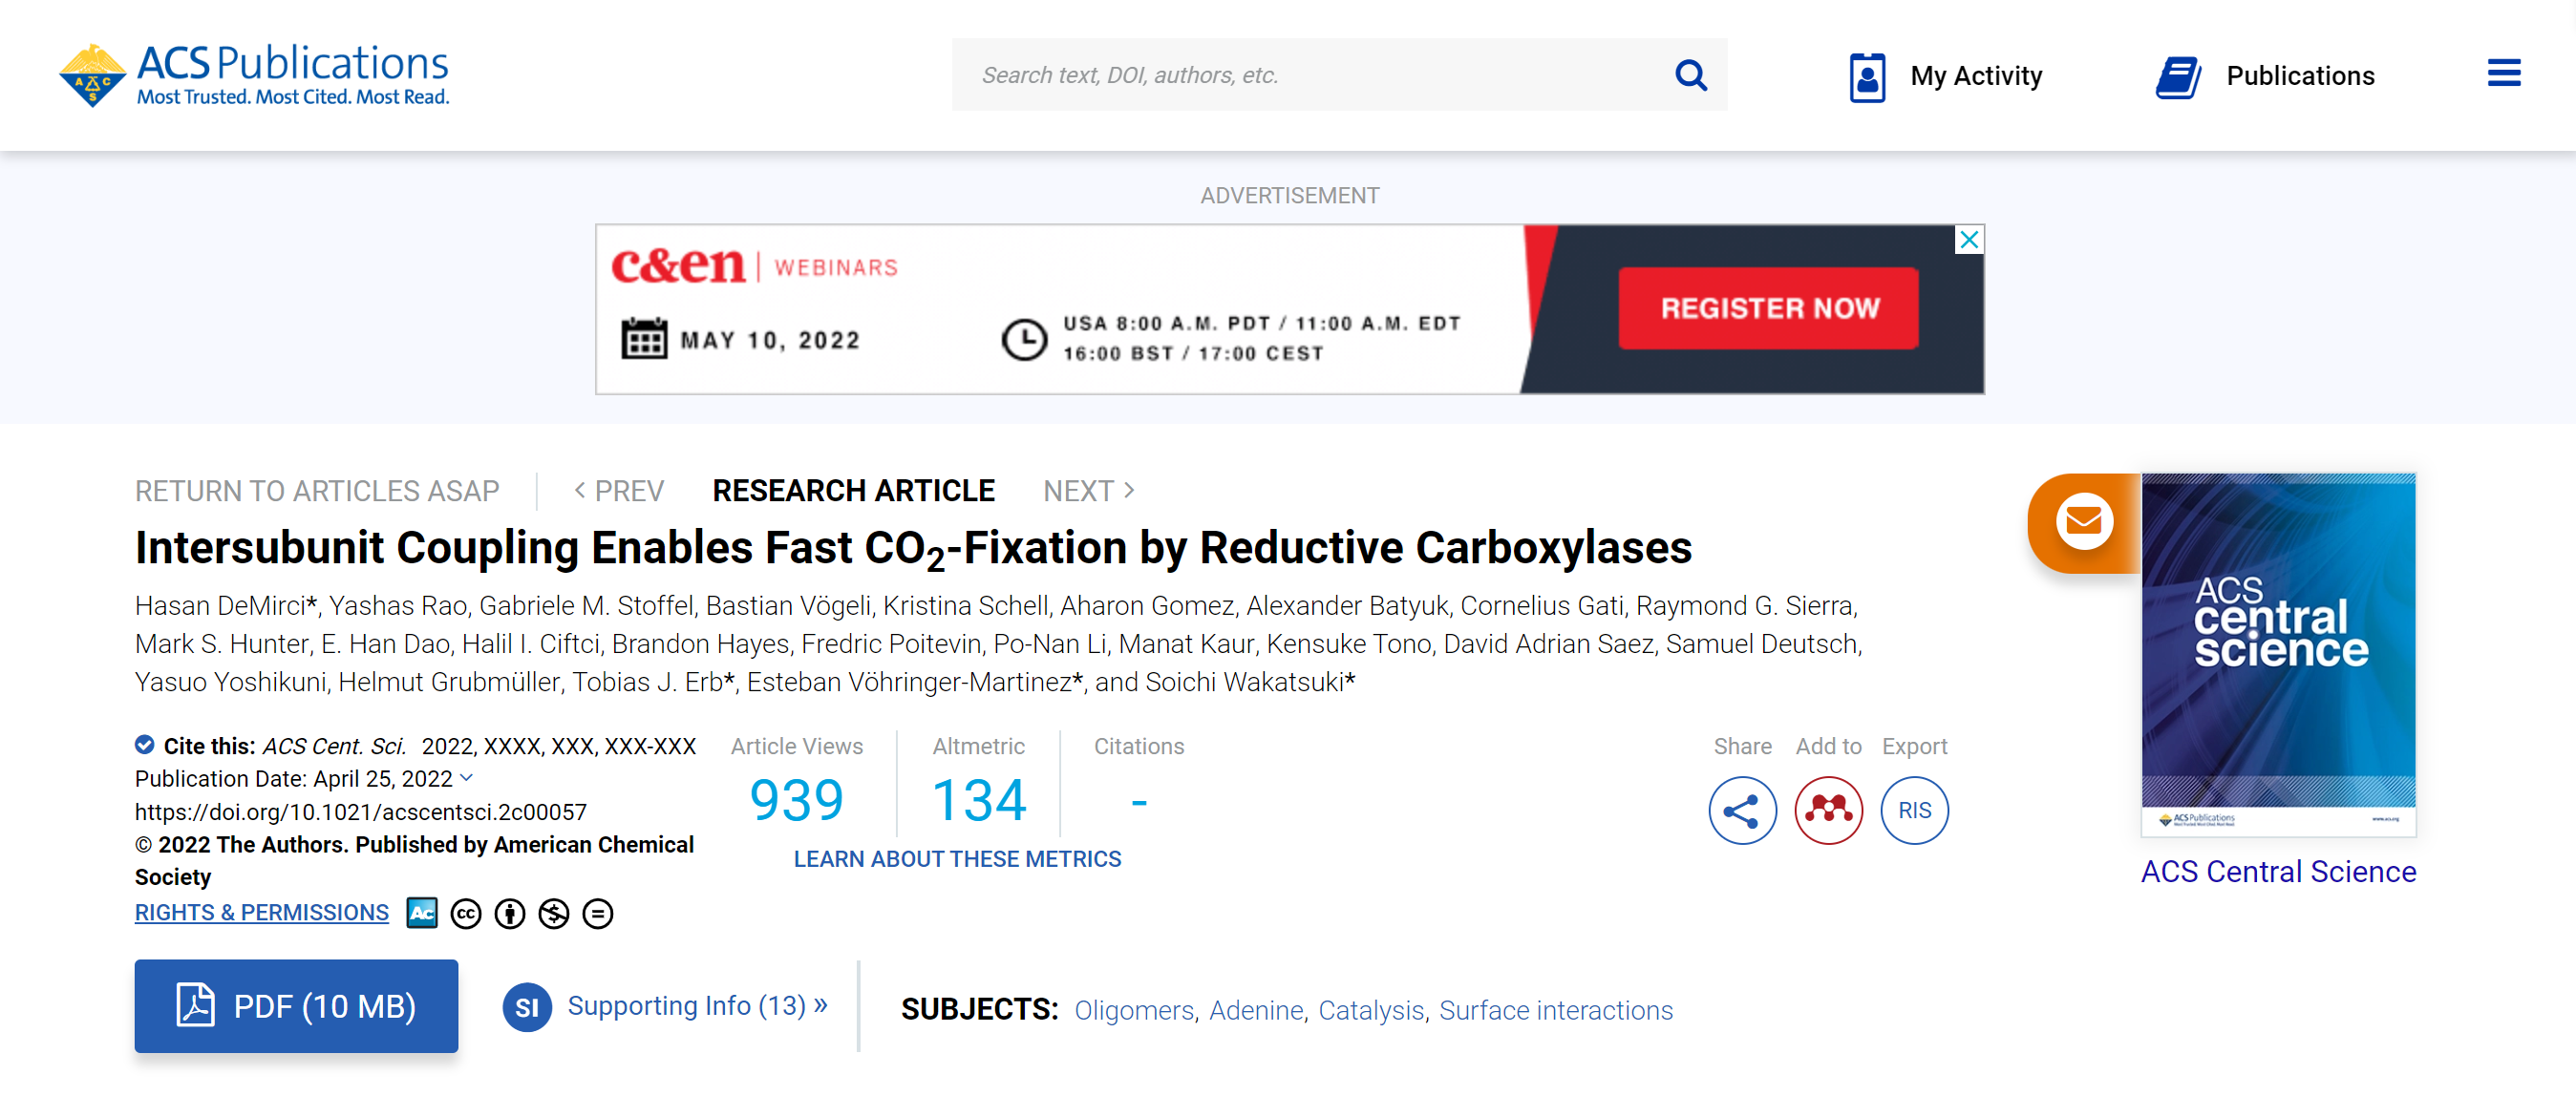
Task: Open the Publications menu
Action: click(x=2265, y=76)
